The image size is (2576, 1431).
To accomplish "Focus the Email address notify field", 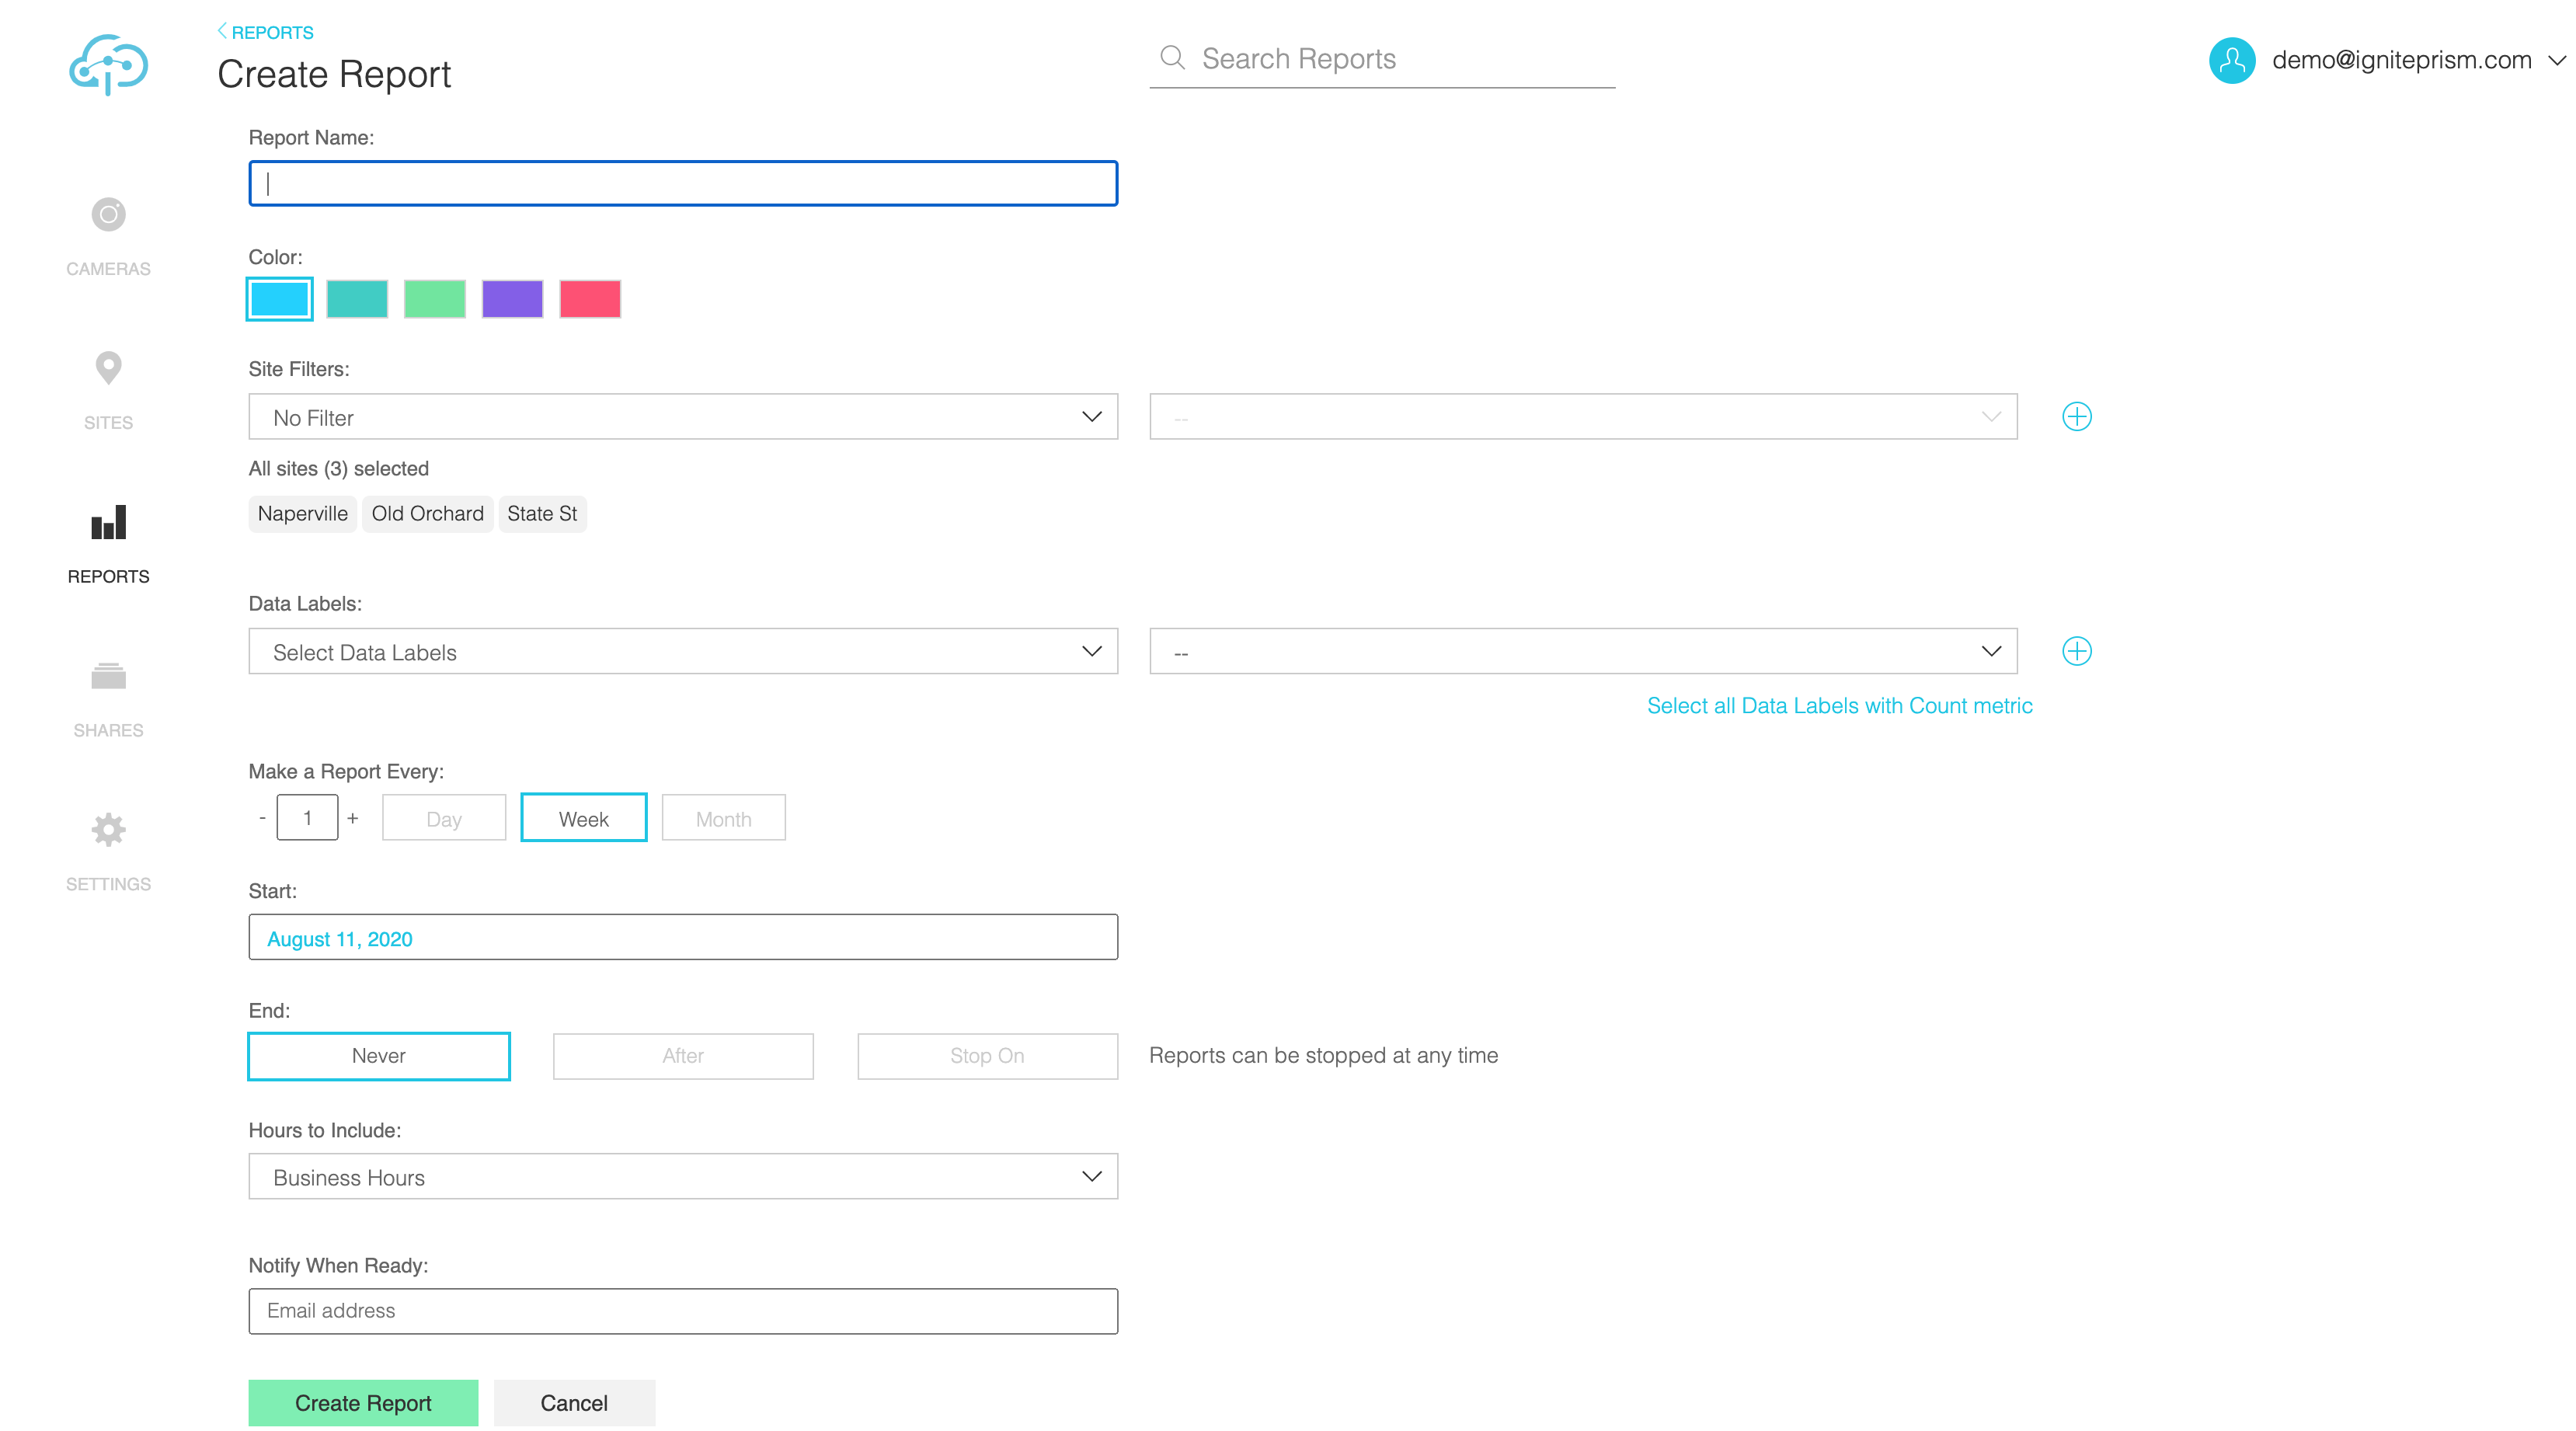I will tap(683, 1311).
